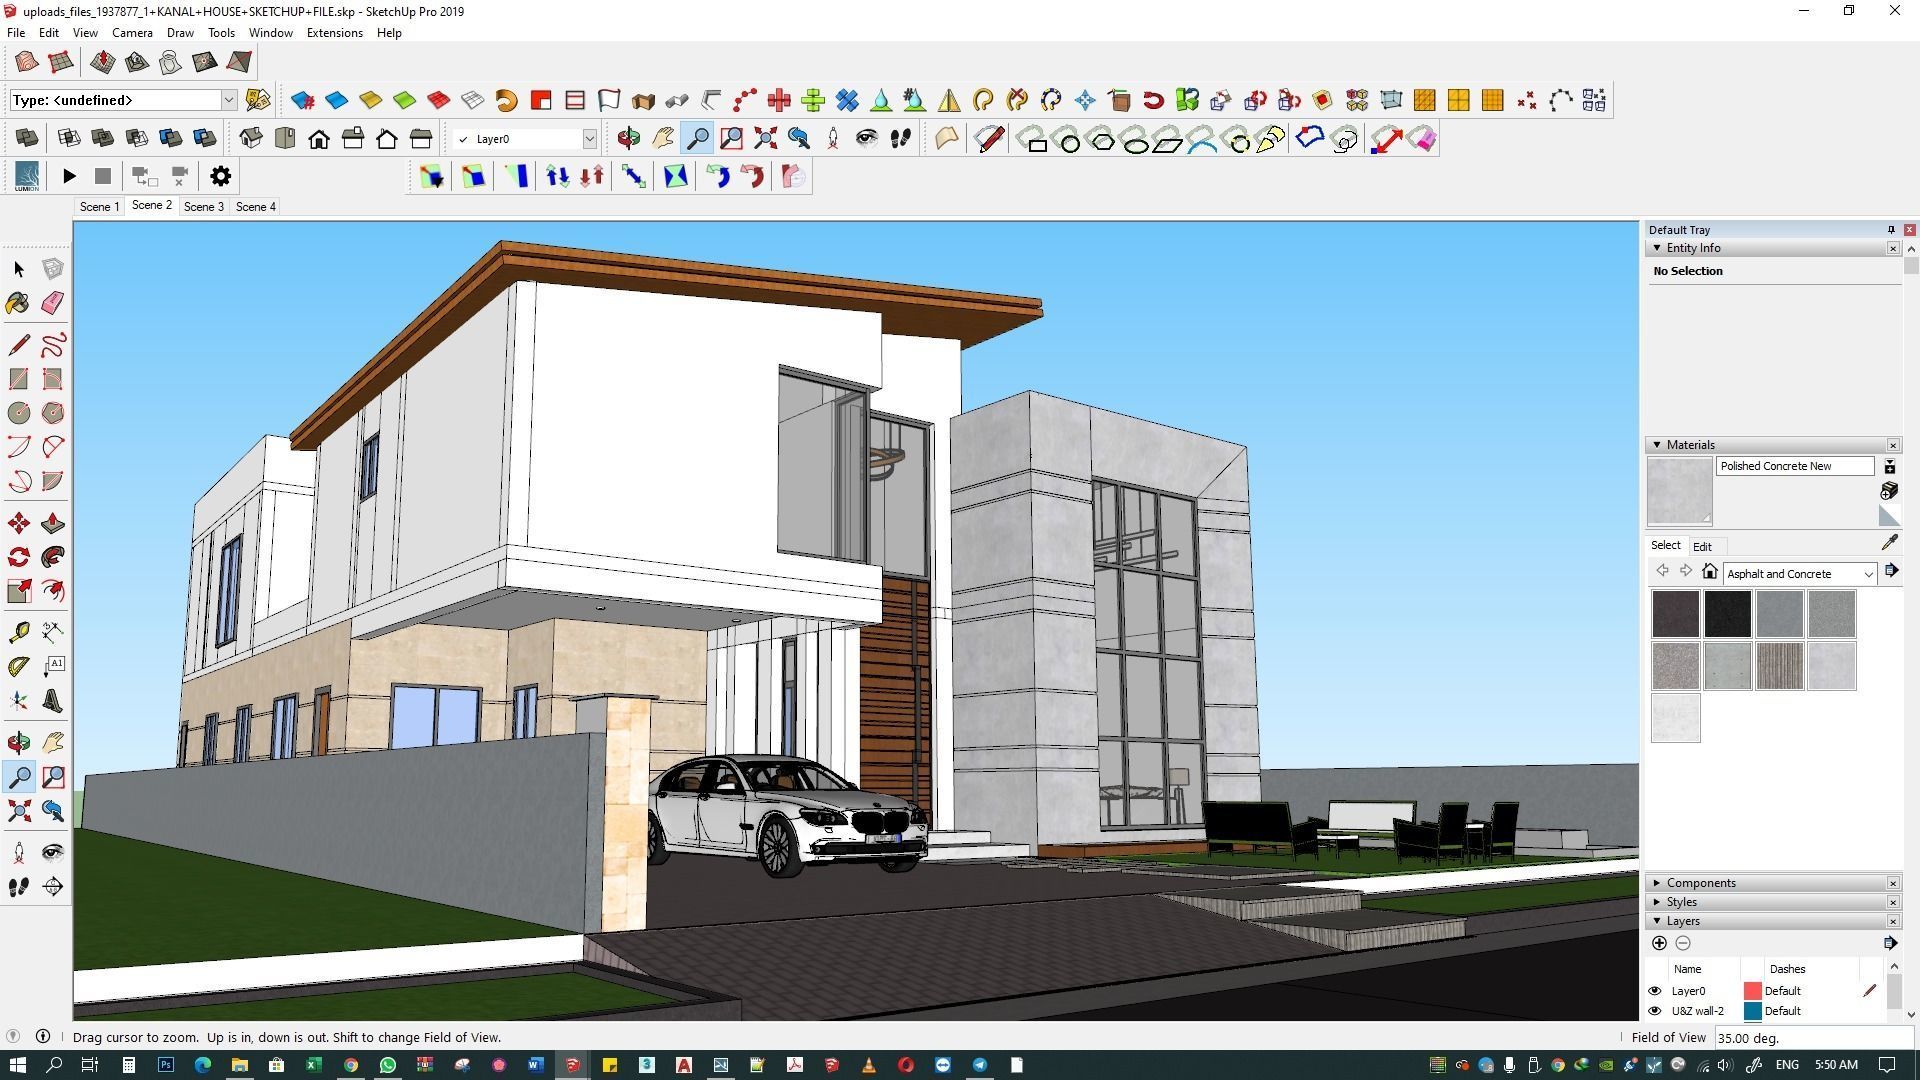Select the Walk footprints tool in left toolbar

(x=19, y=886)
